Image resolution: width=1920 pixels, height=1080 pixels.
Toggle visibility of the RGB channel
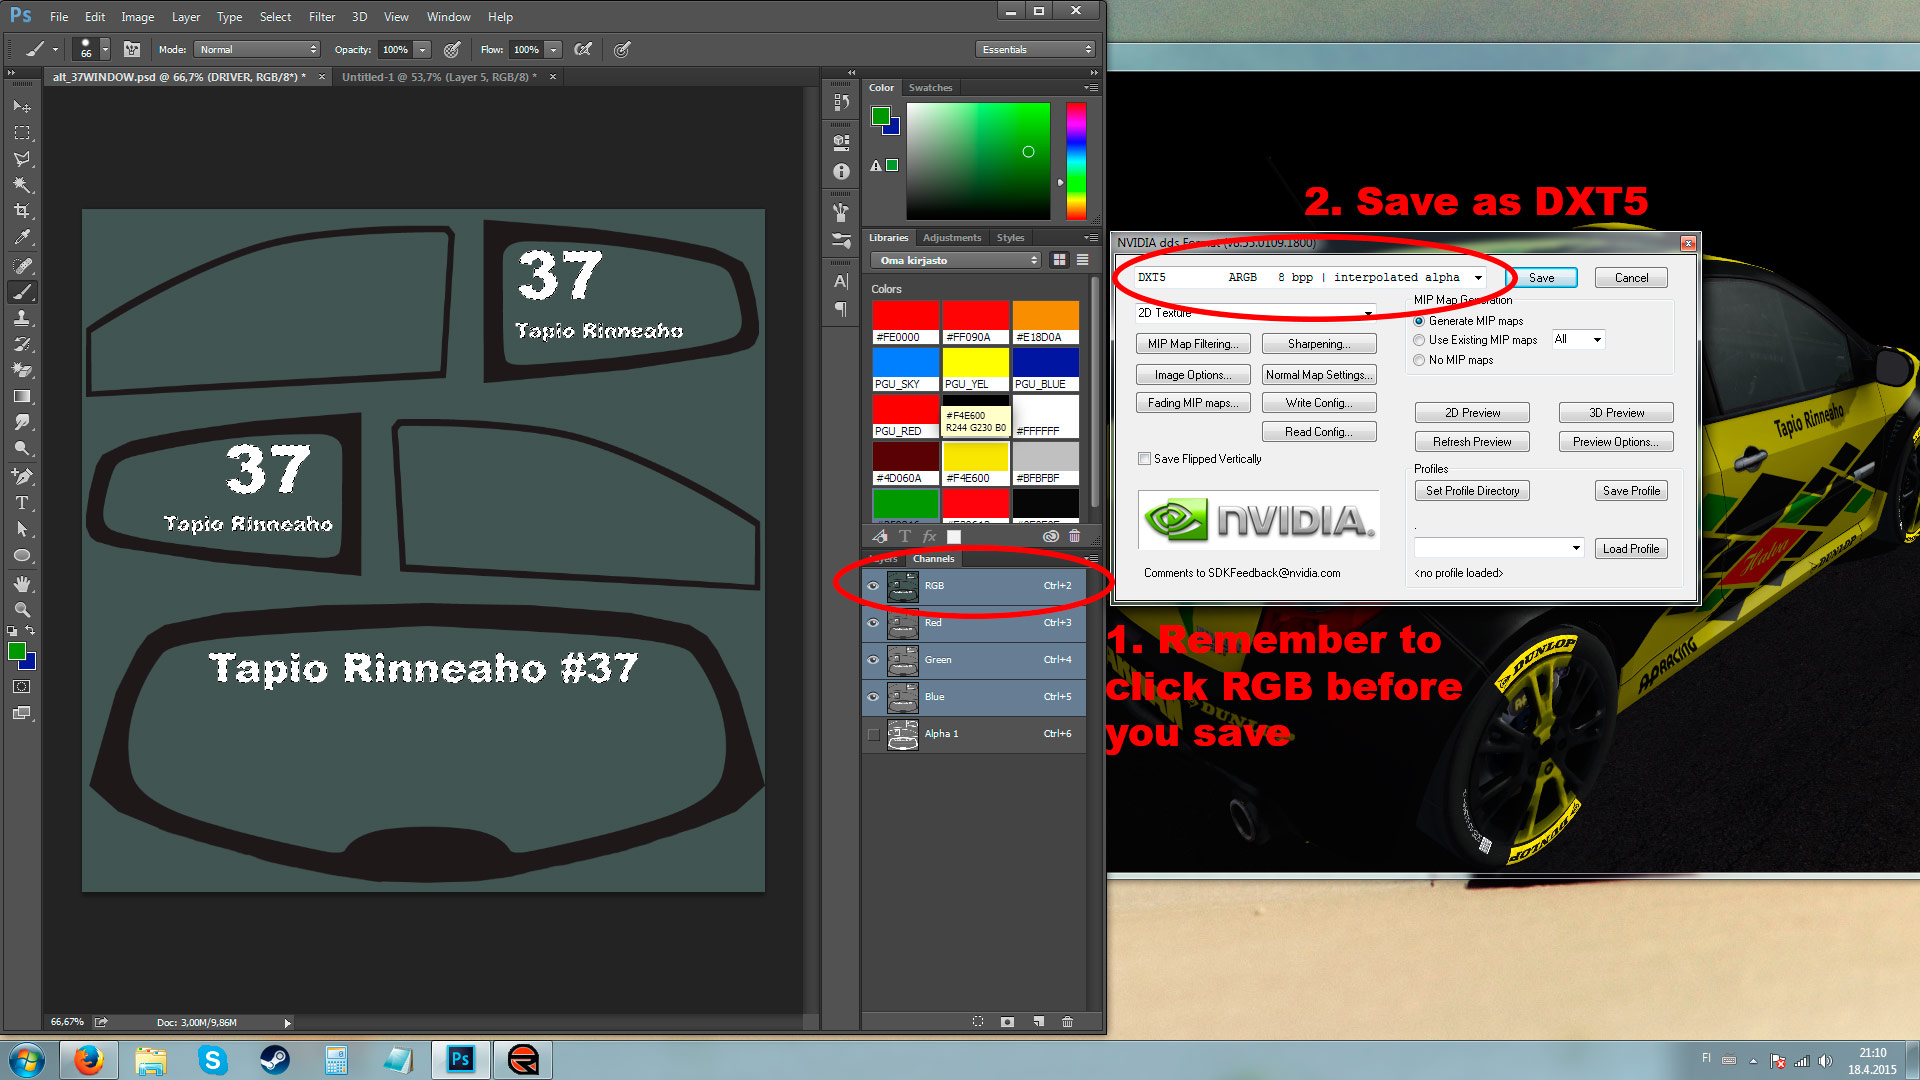[873, 586]
